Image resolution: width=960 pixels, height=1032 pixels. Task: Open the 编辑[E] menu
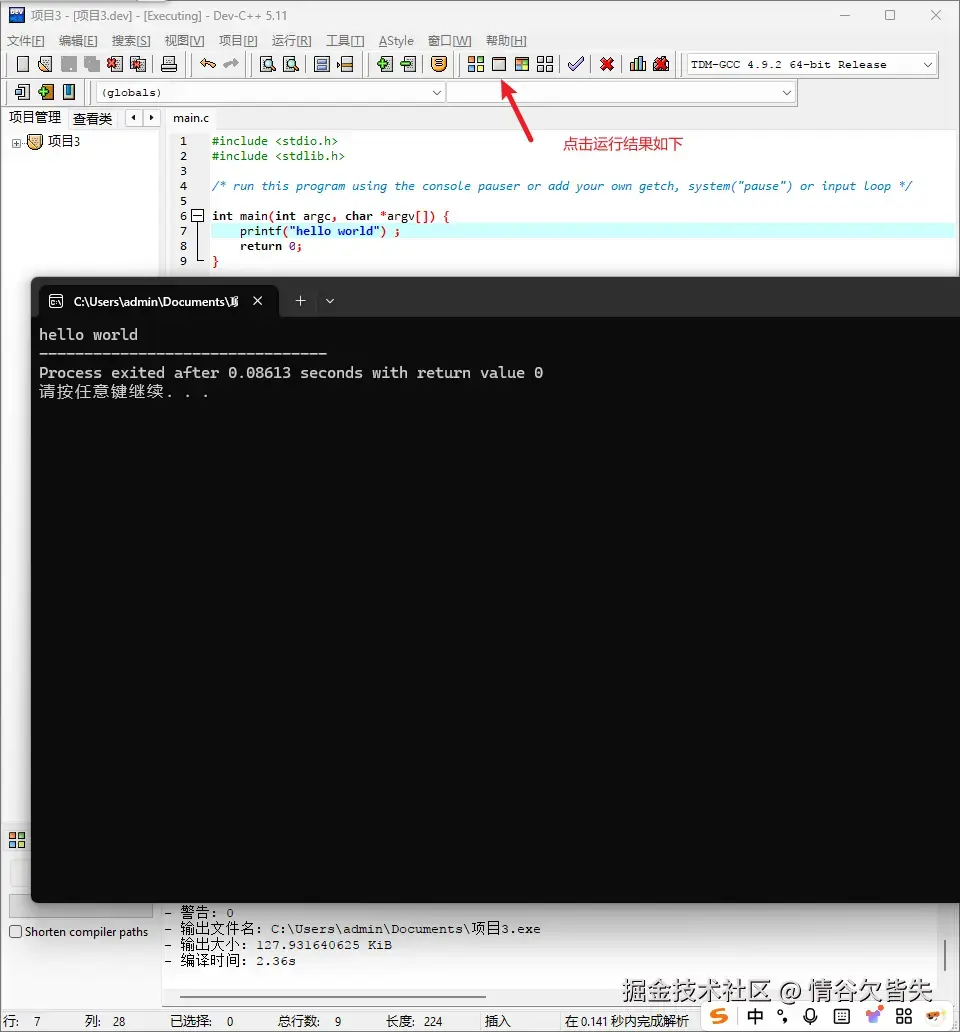[78, 41]
